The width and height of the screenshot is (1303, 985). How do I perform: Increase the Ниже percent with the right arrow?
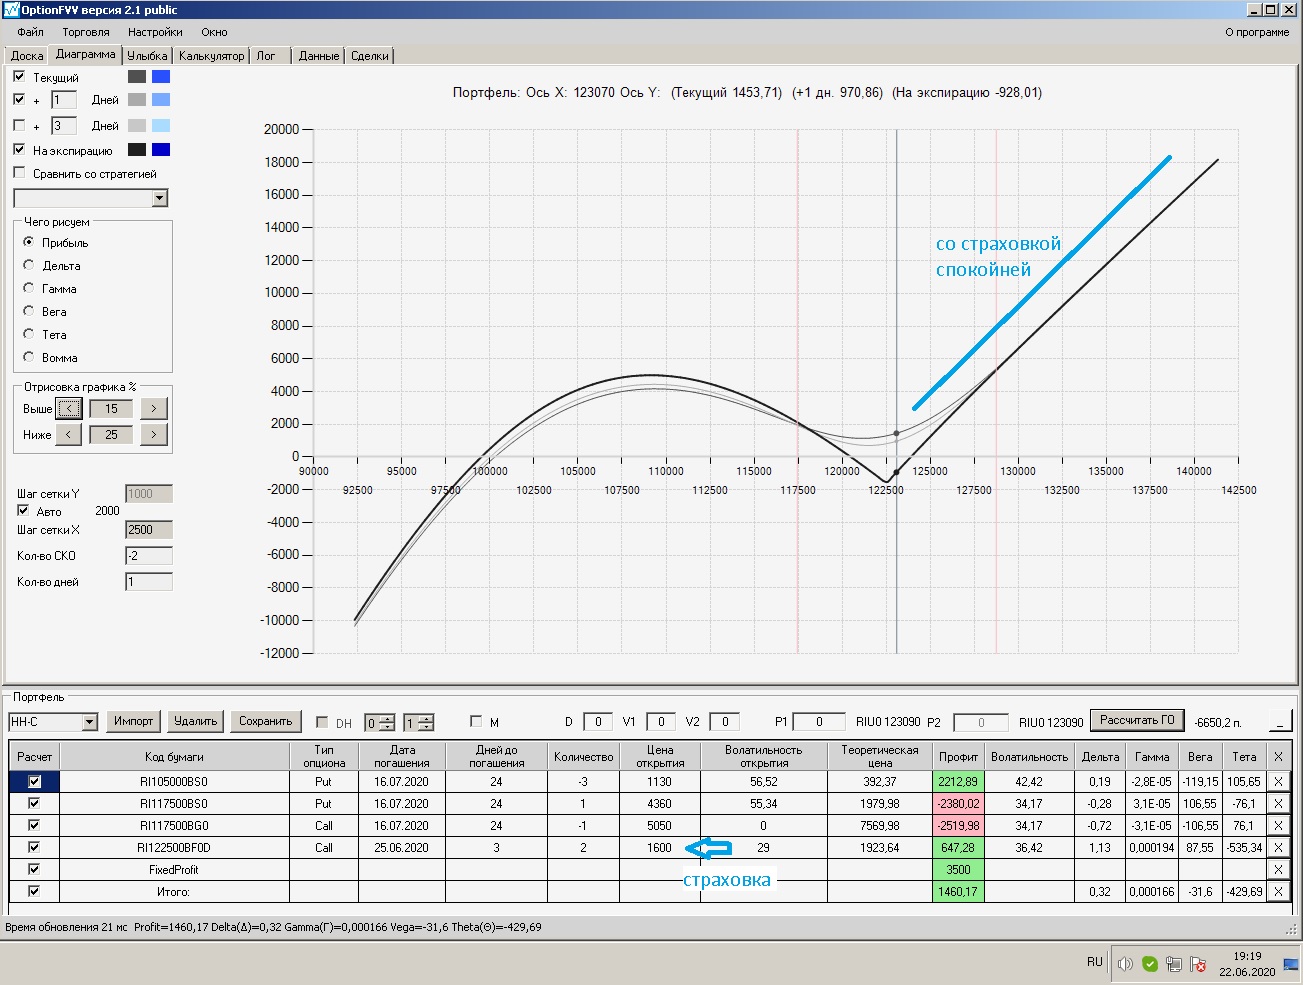click(153, 434)
